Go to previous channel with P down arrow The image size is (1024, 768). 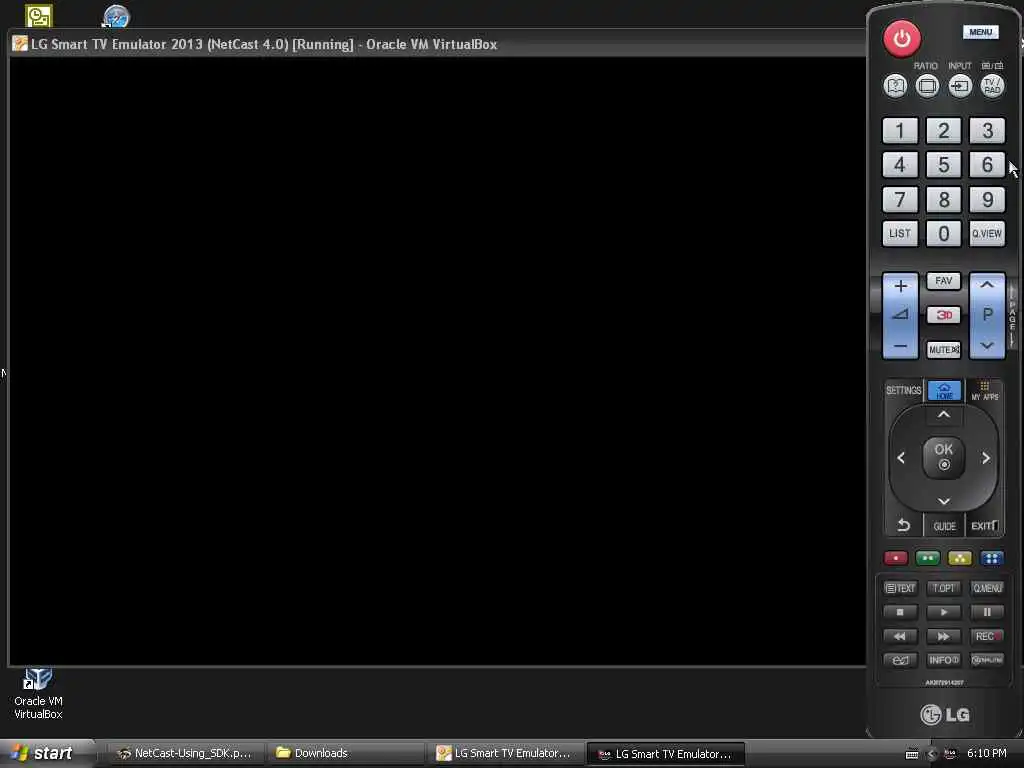coord(987,346)
